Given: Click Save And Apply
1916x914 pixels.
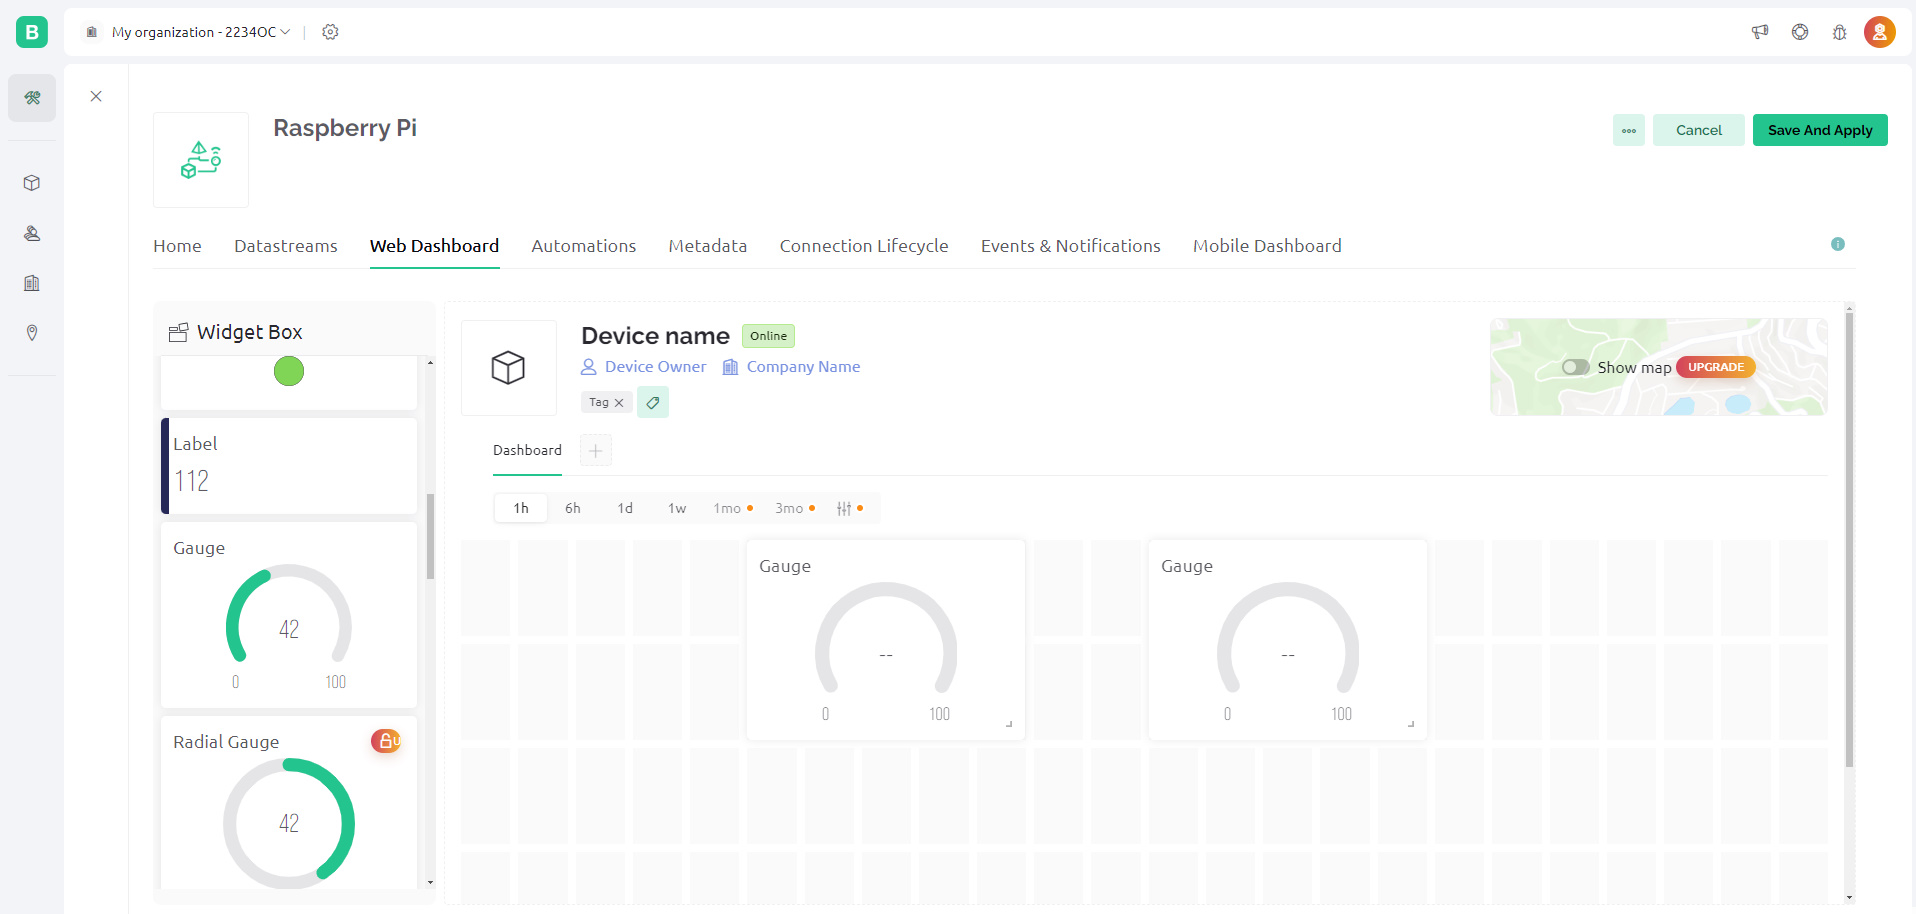Looking at the screenshot, I should [x=1820, y=130].
